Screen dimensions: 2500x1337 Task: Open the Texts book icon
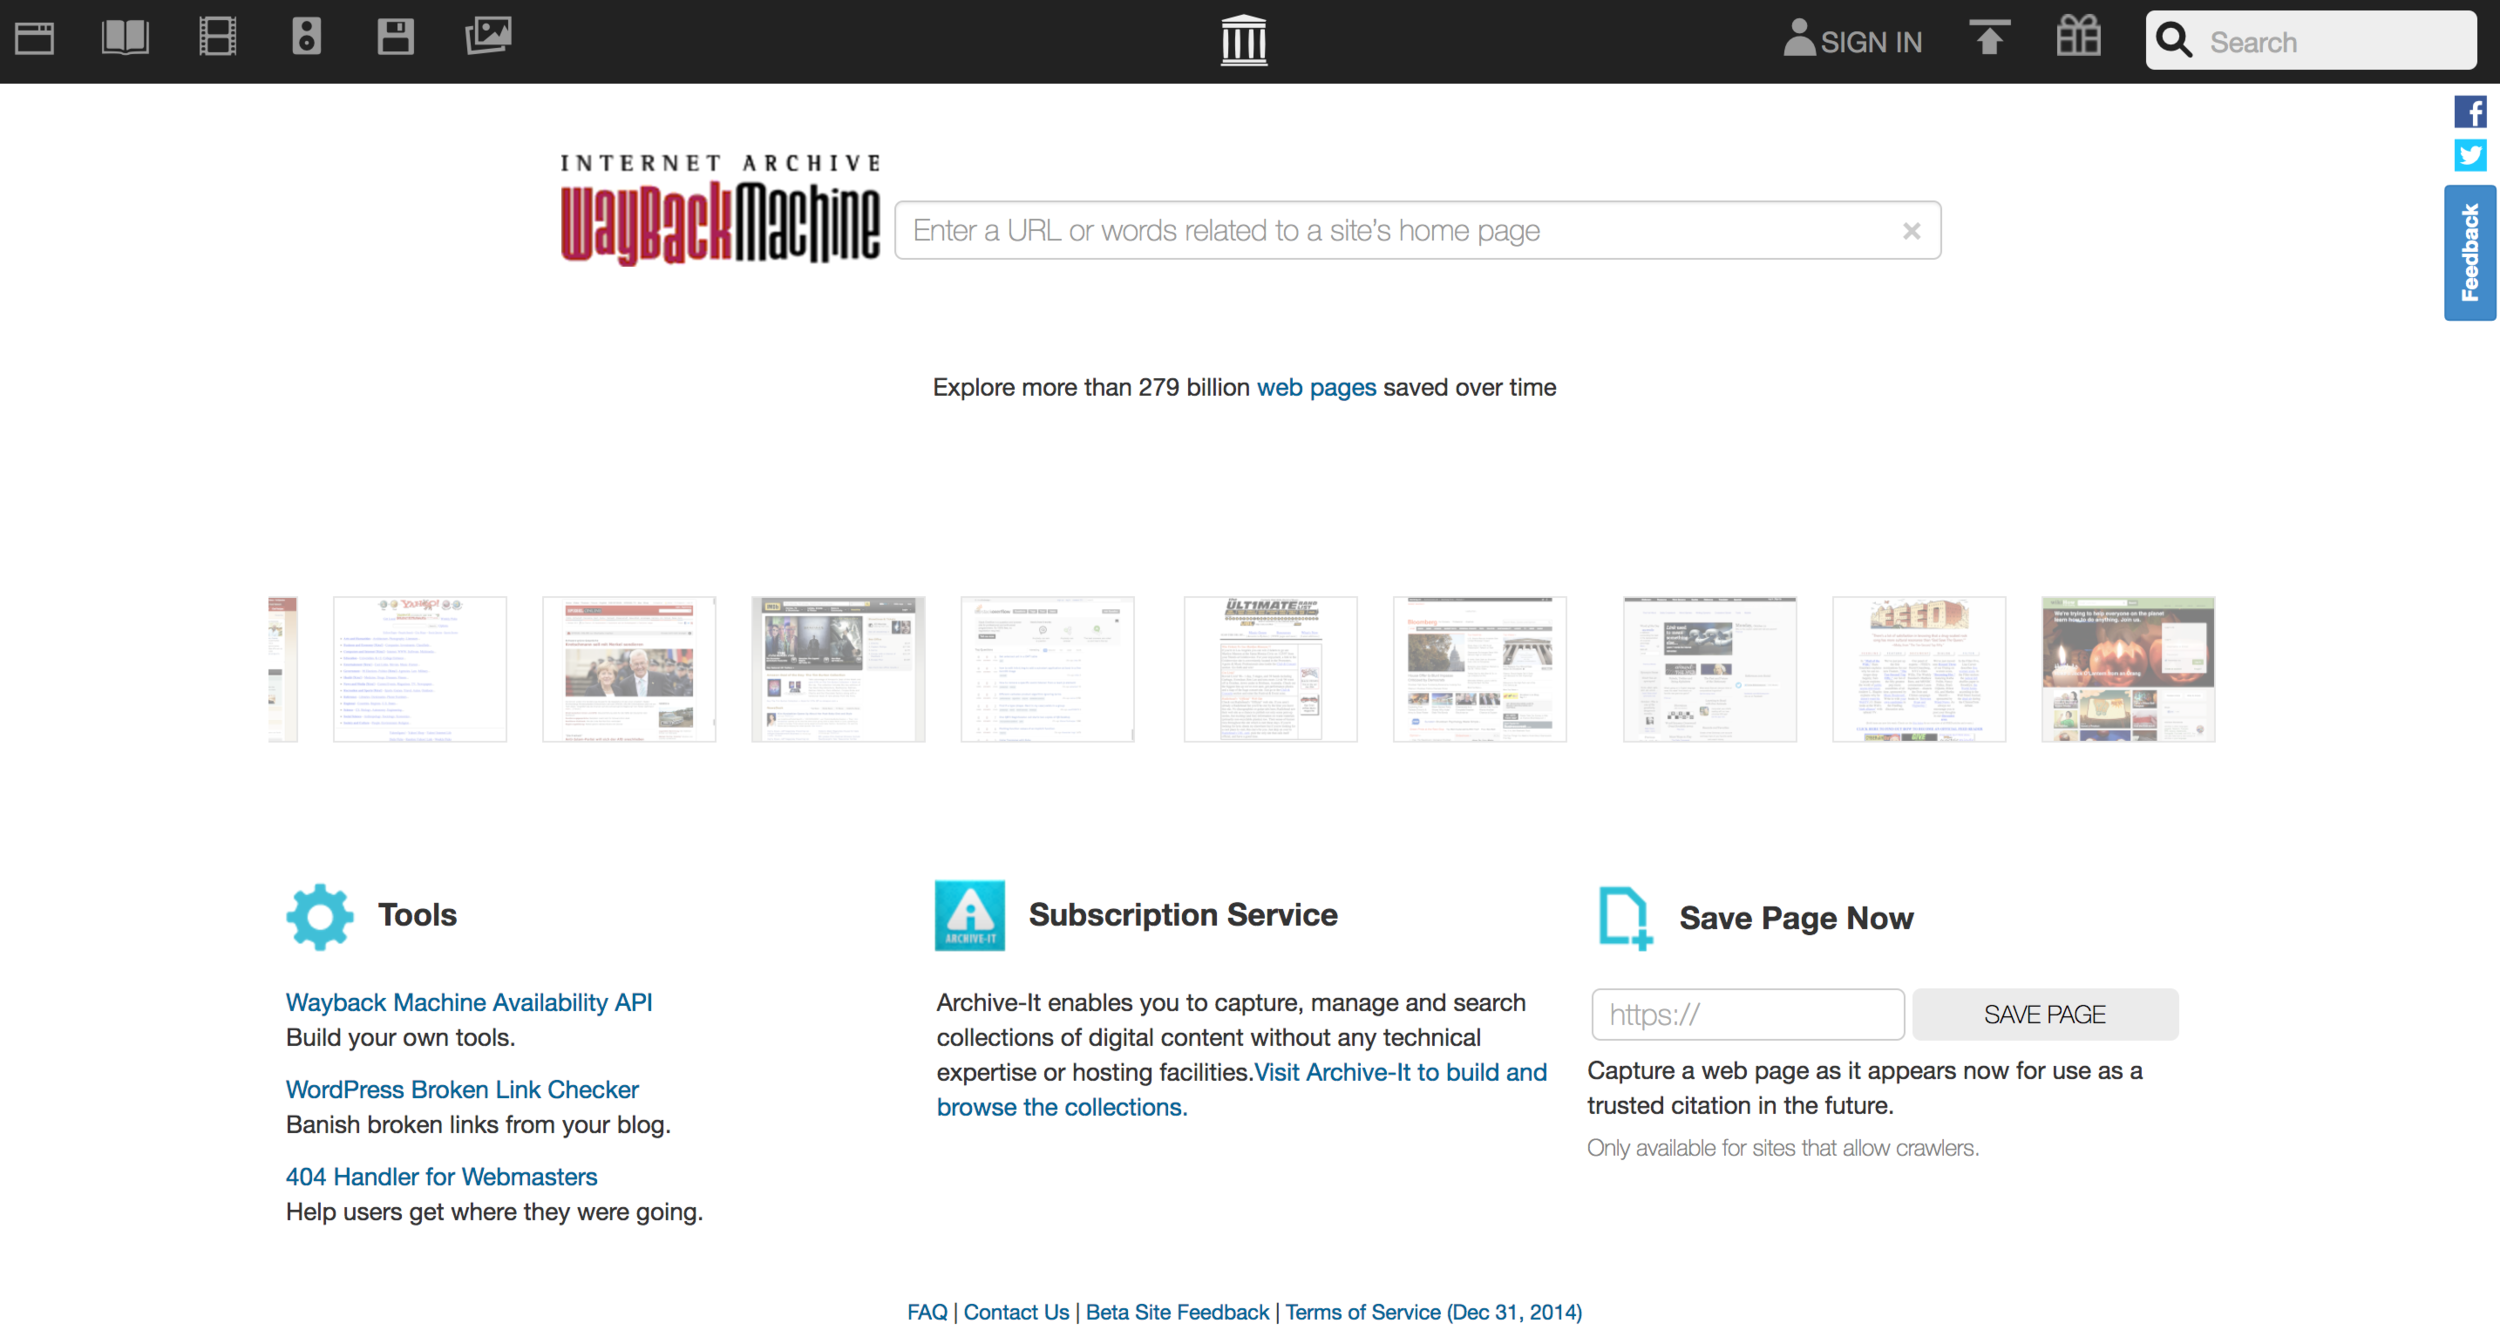(125, 38)
